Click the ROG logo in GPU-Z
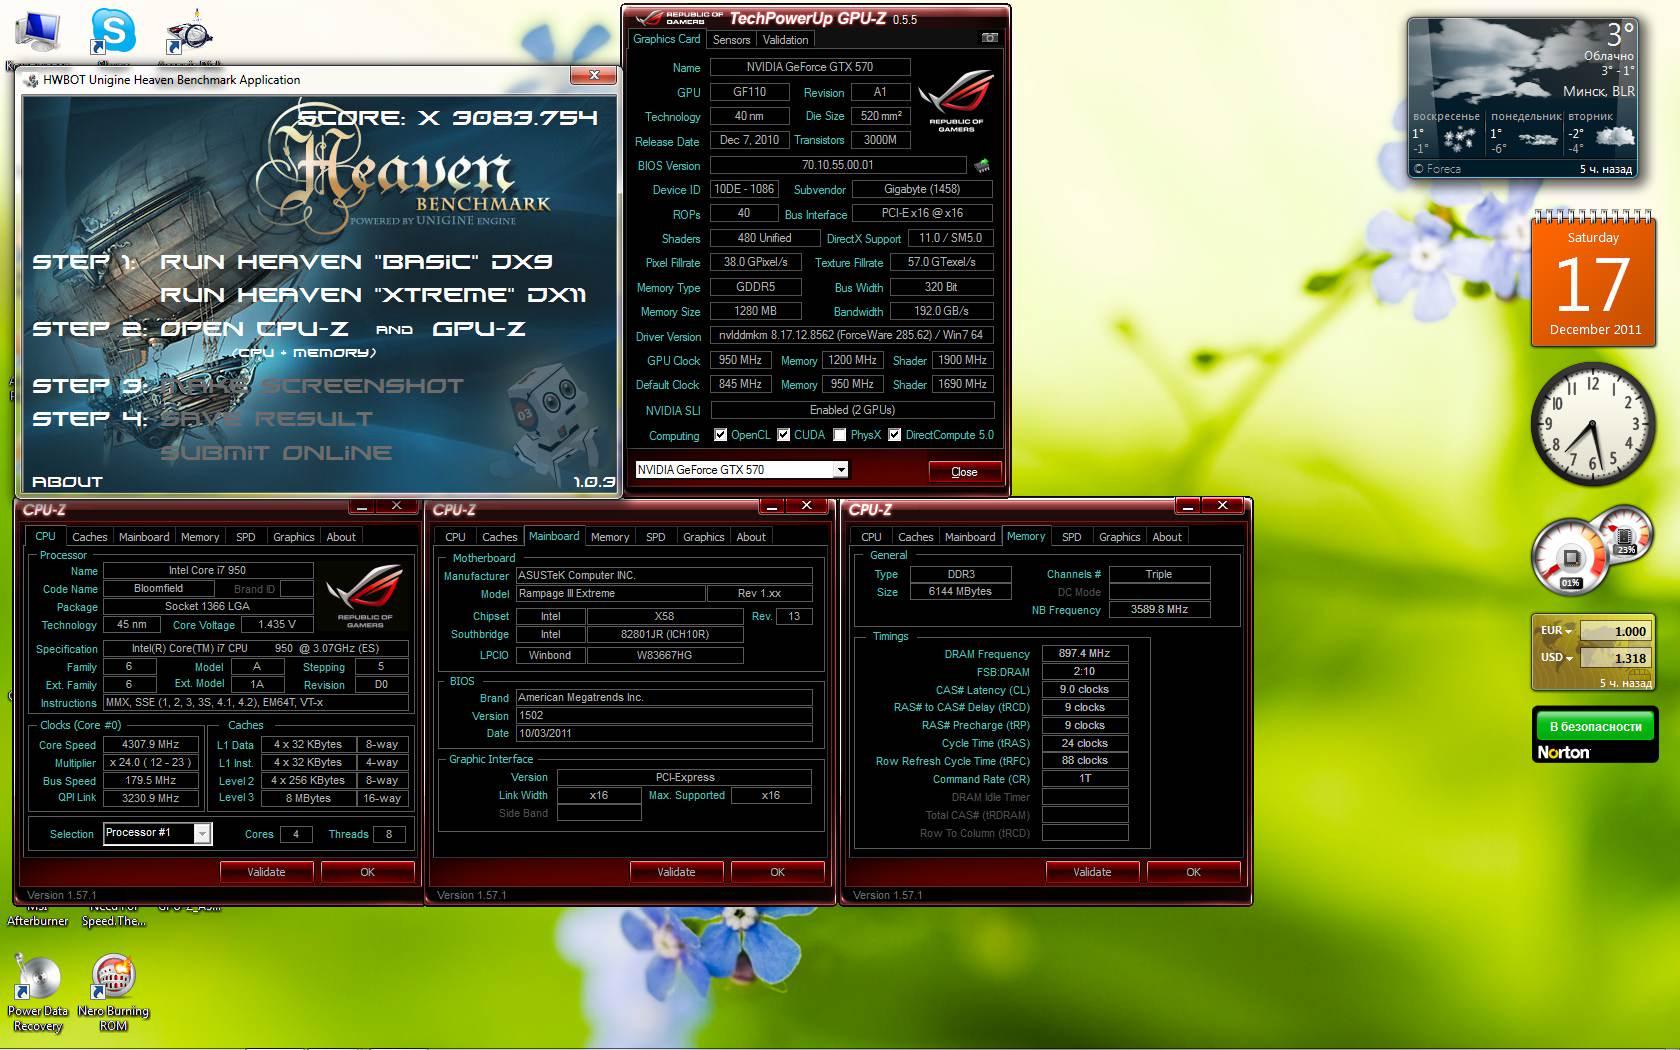The width and height of the screenshot is (1680, 1050). tap(956, 103)
